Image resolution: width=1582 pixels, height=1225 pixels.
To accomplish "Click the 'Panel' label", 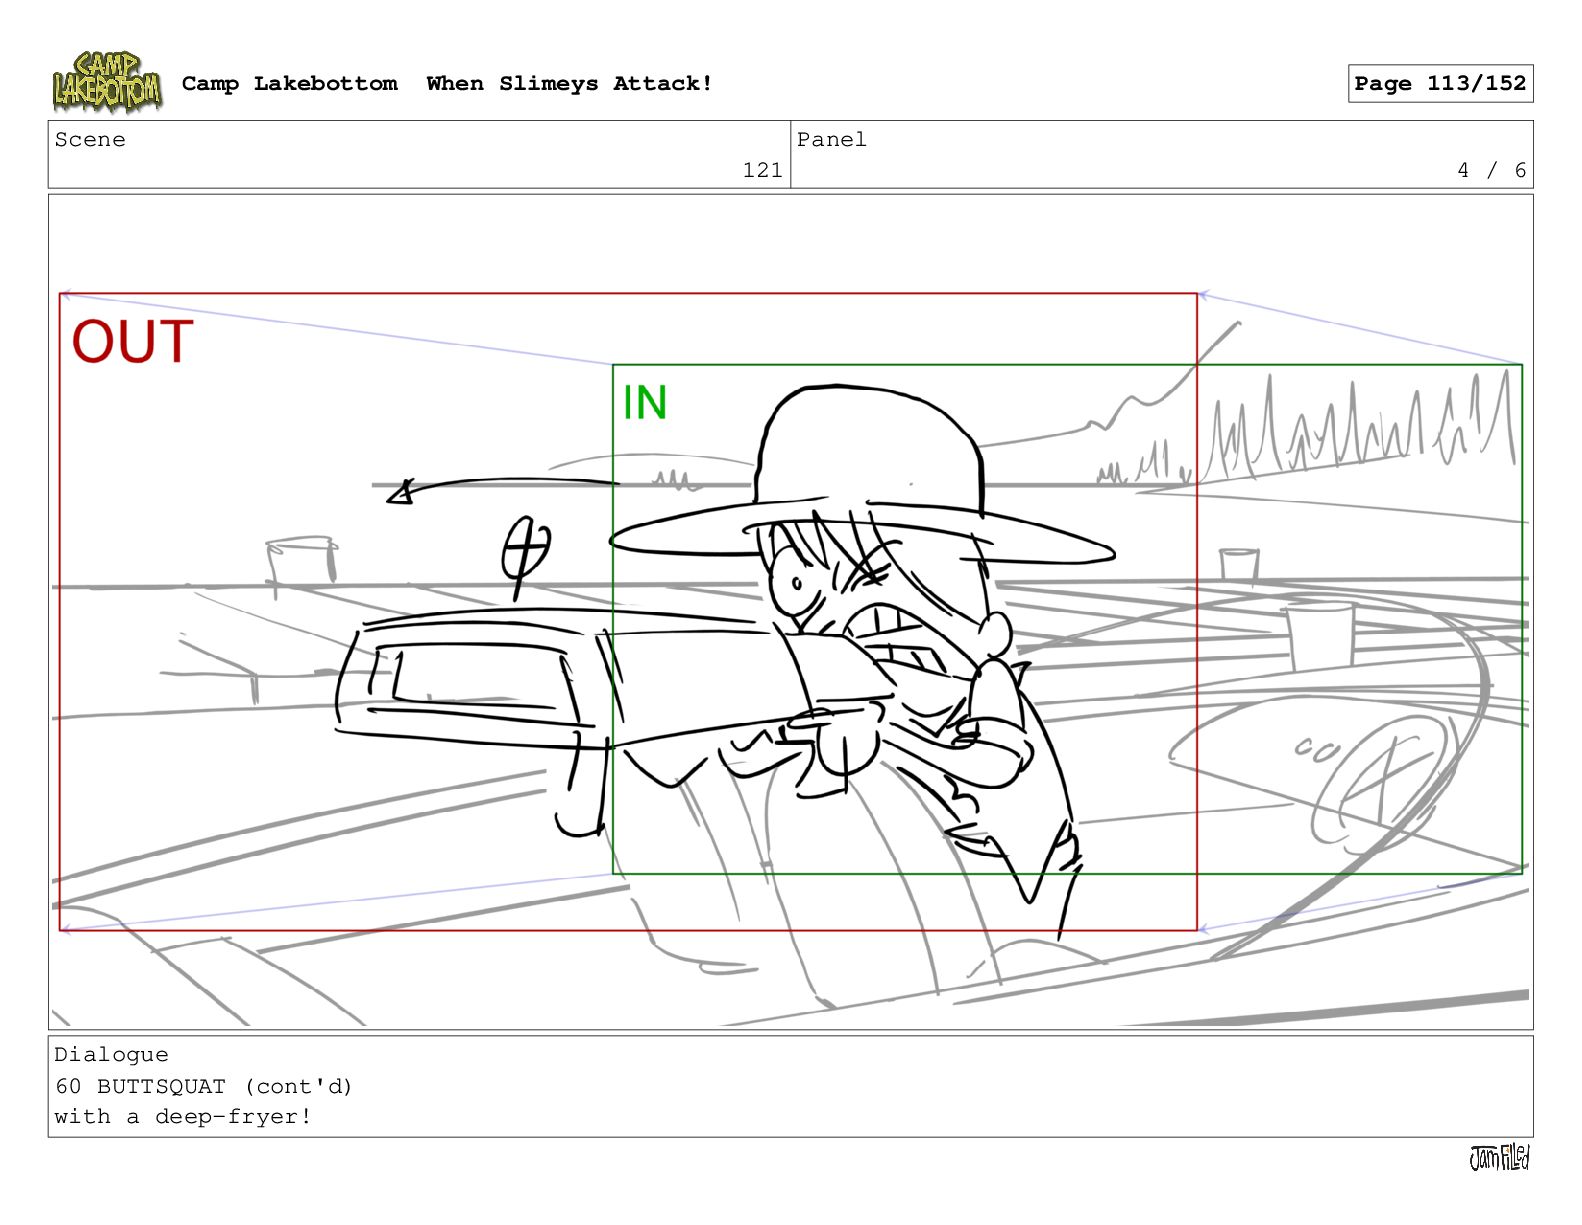I will (831, 140).
